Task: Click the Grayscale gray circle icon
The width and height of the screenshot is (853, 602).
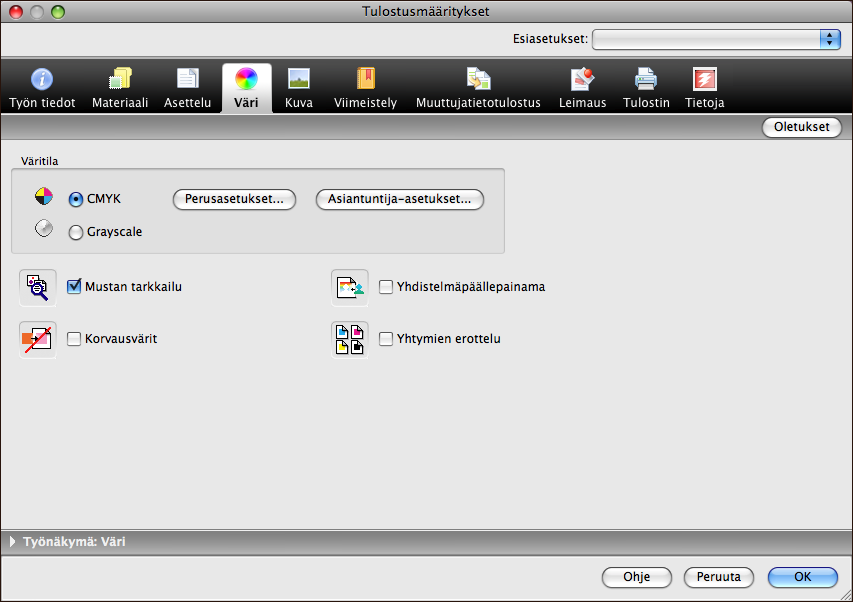Action: tap(44, 228)
